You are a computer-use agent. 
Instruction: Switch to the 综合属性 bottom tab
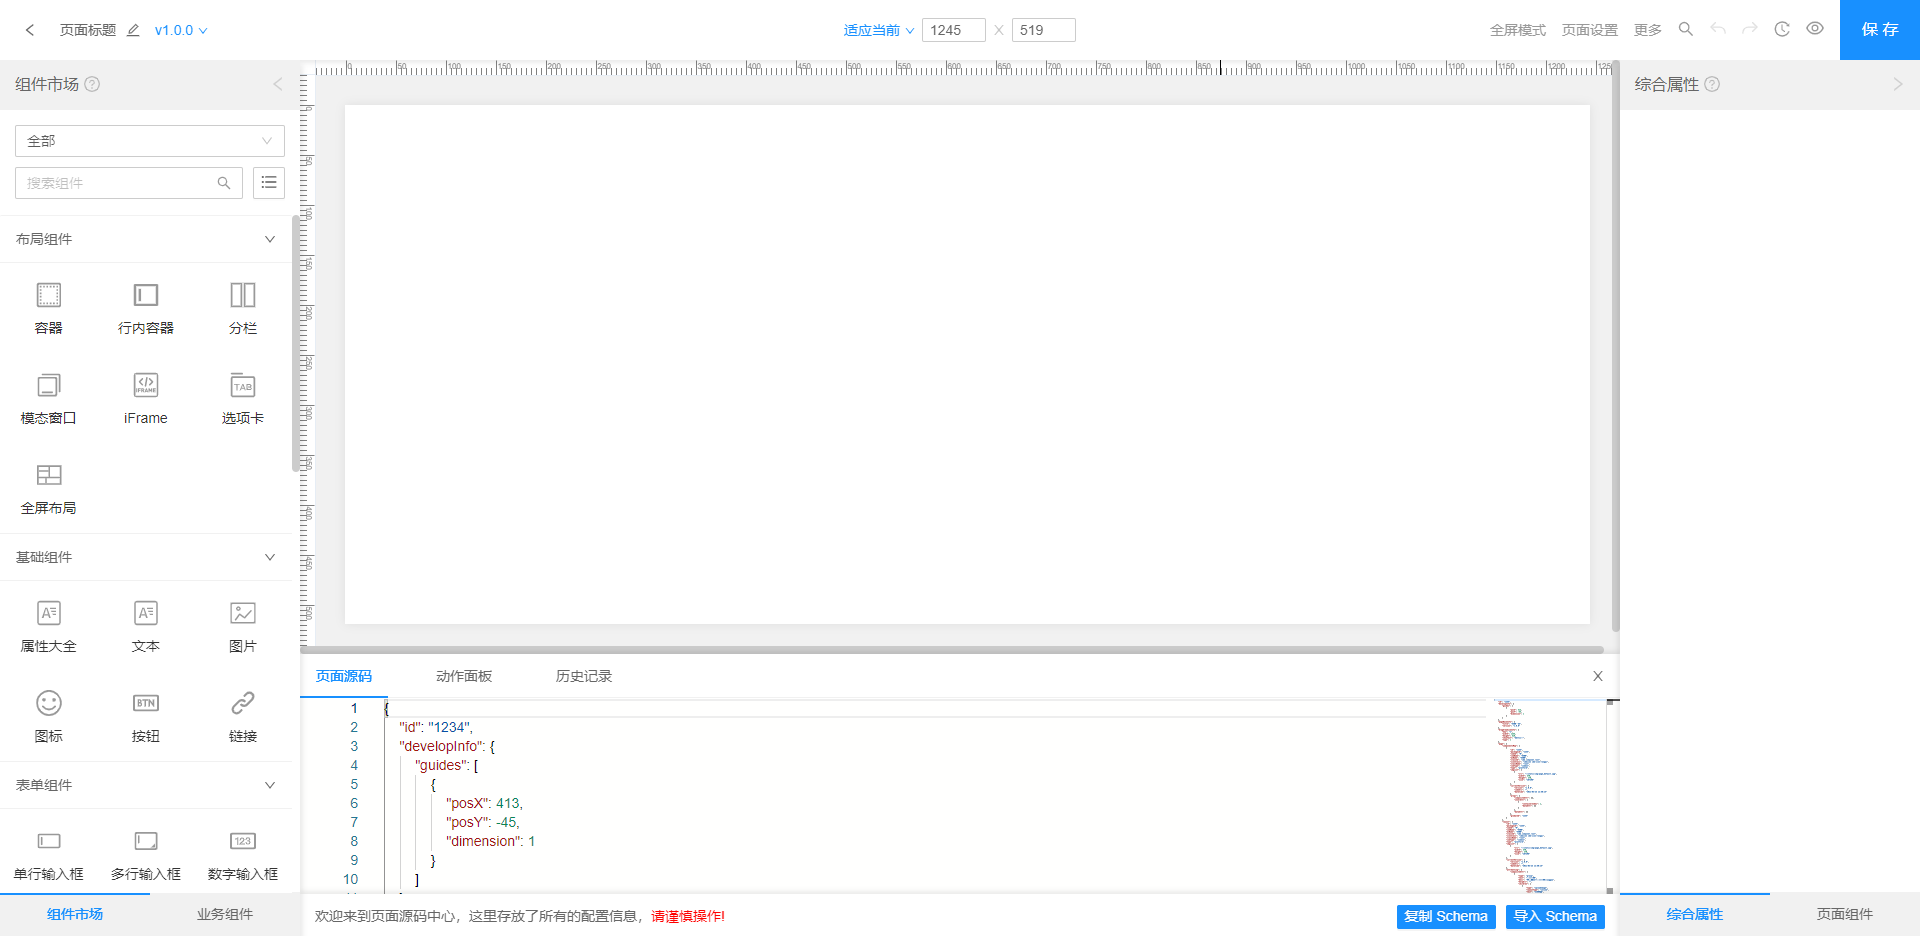coord(1695,914)
